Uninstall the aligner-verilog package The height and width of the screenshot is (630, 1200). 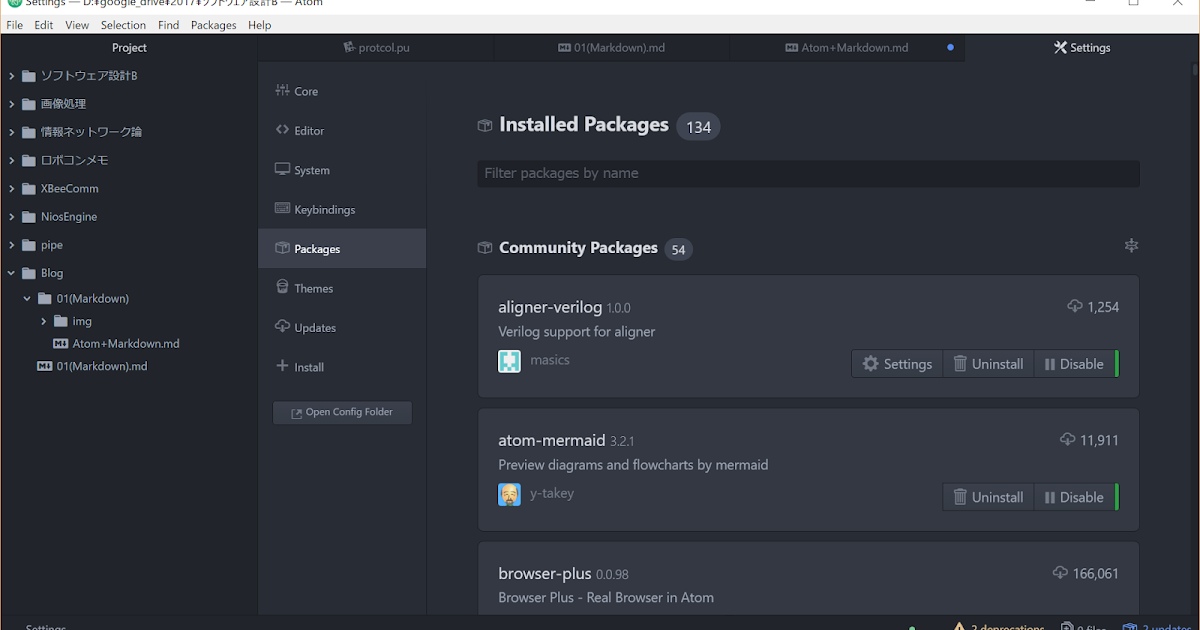(988, 364)
